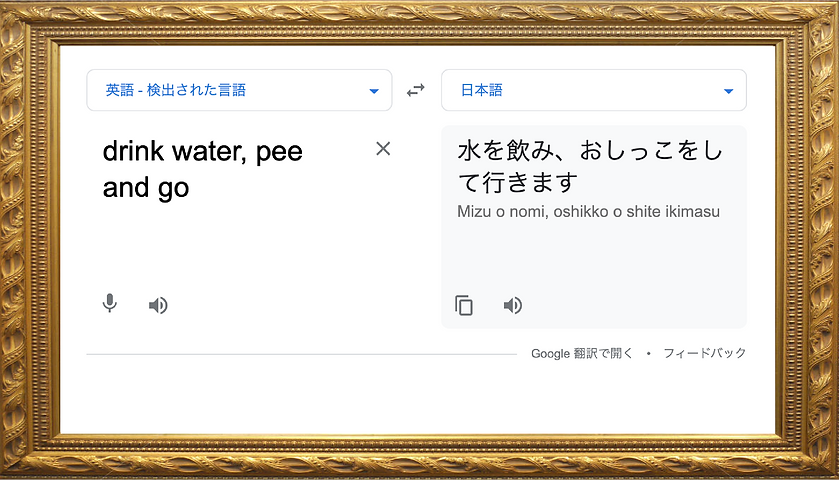The width and height of the screenshot is (839, 480).
Task: Place cursor after 'and go' text
Action: coord(190,187)
